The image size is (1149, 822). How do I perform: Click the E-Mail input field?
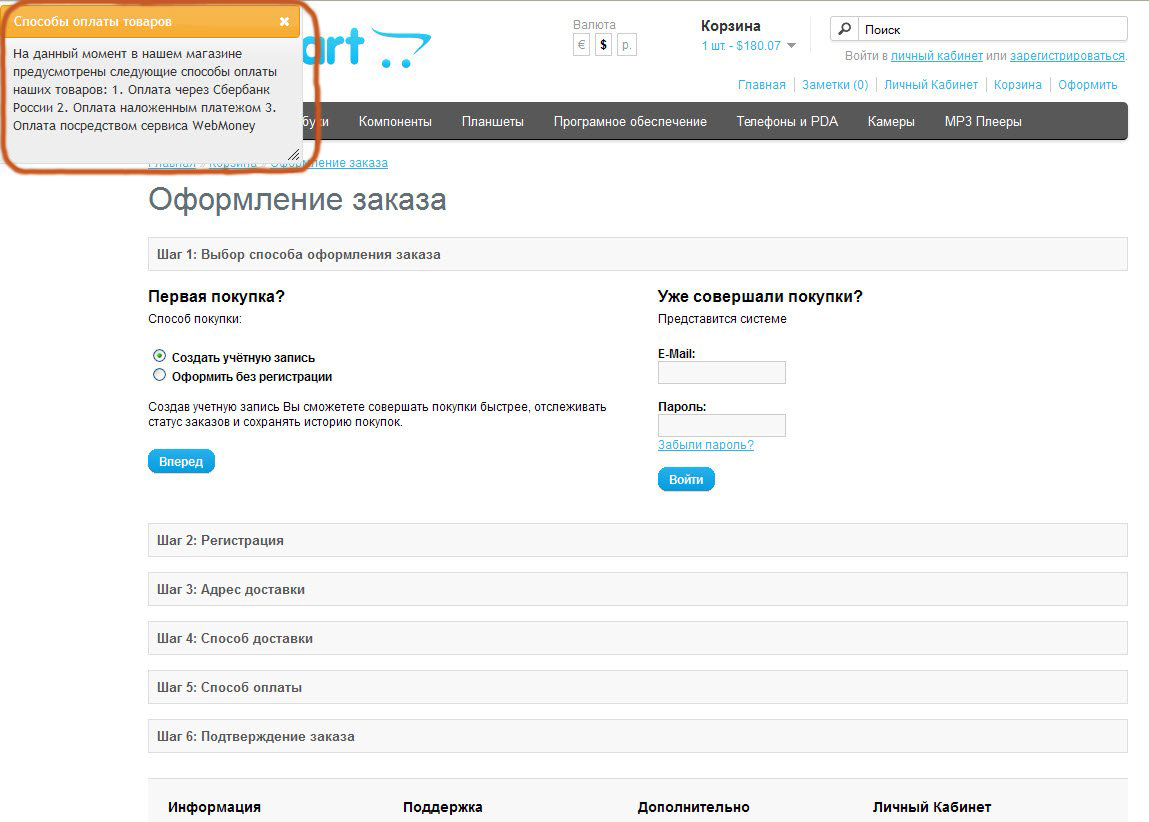point(721,373)
